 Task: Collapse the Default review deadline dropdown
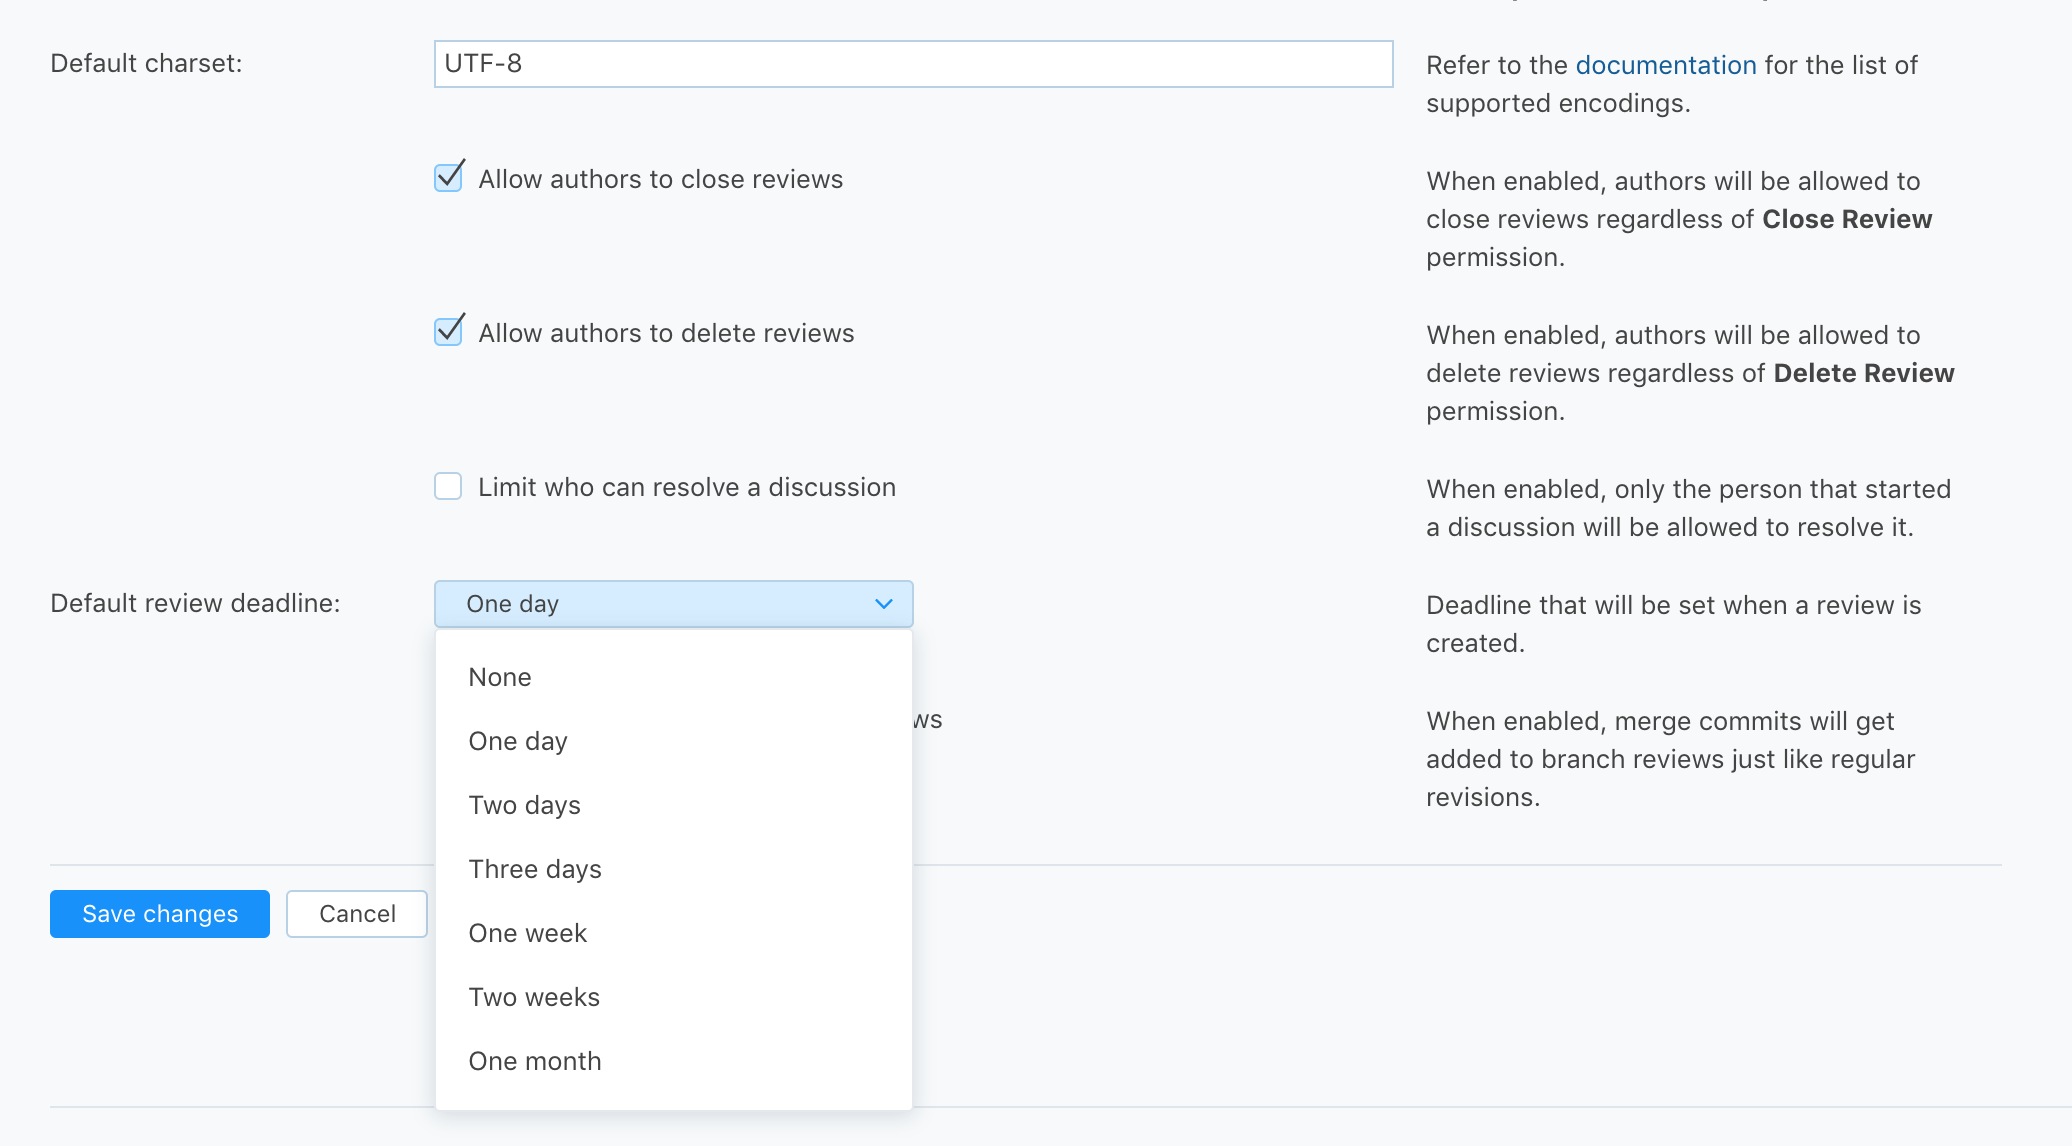coord(673,604)
